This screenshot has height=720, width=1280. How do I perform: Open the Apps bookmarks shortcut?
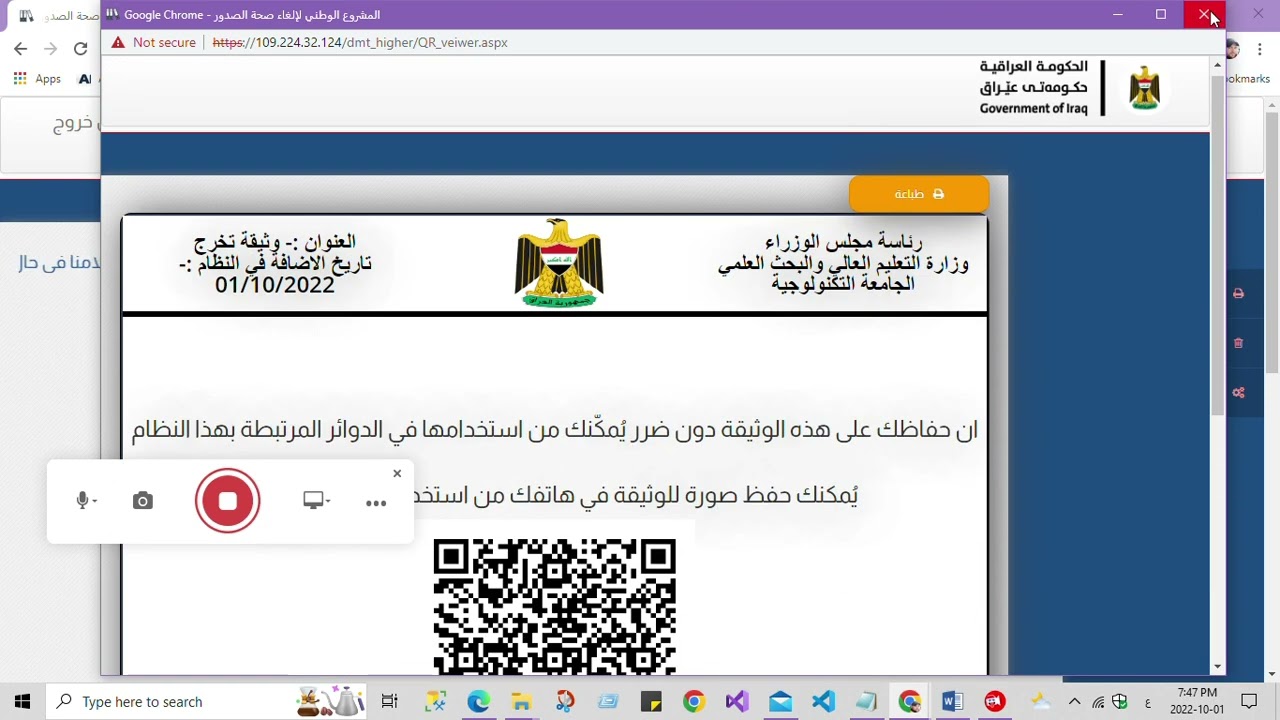(x=37, y=79)
